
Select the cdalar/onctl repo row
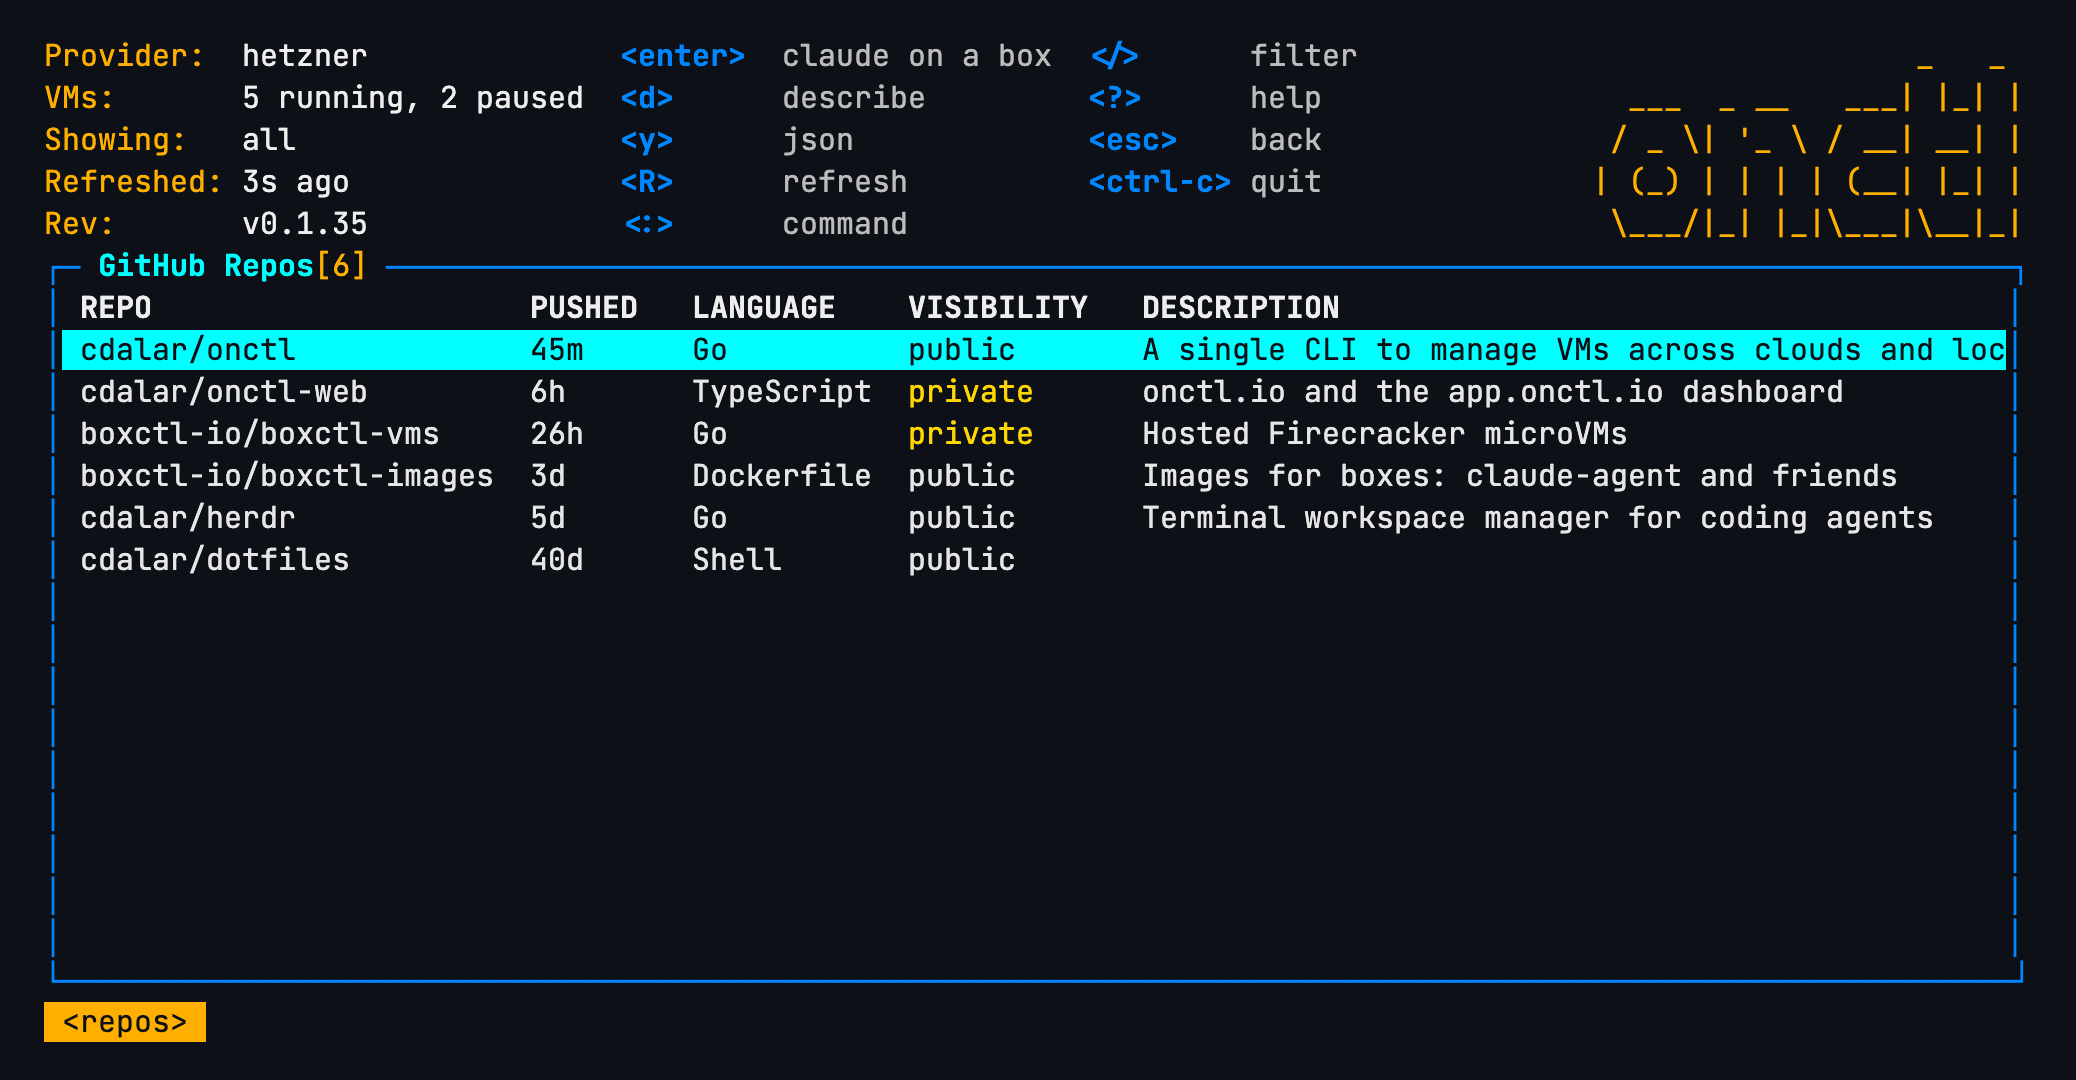tap(1034, 350)
